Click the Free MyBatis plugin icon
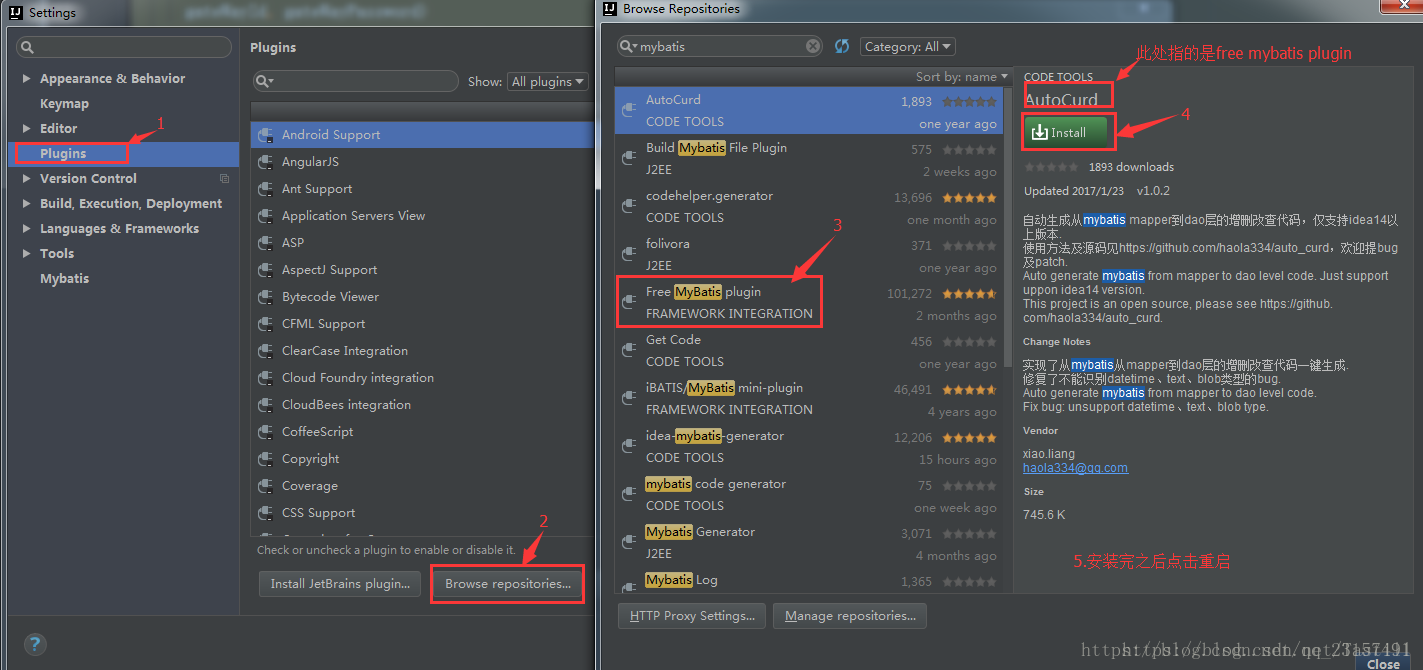The height and width of the screenshot is (670, 1423). (629, 302)
